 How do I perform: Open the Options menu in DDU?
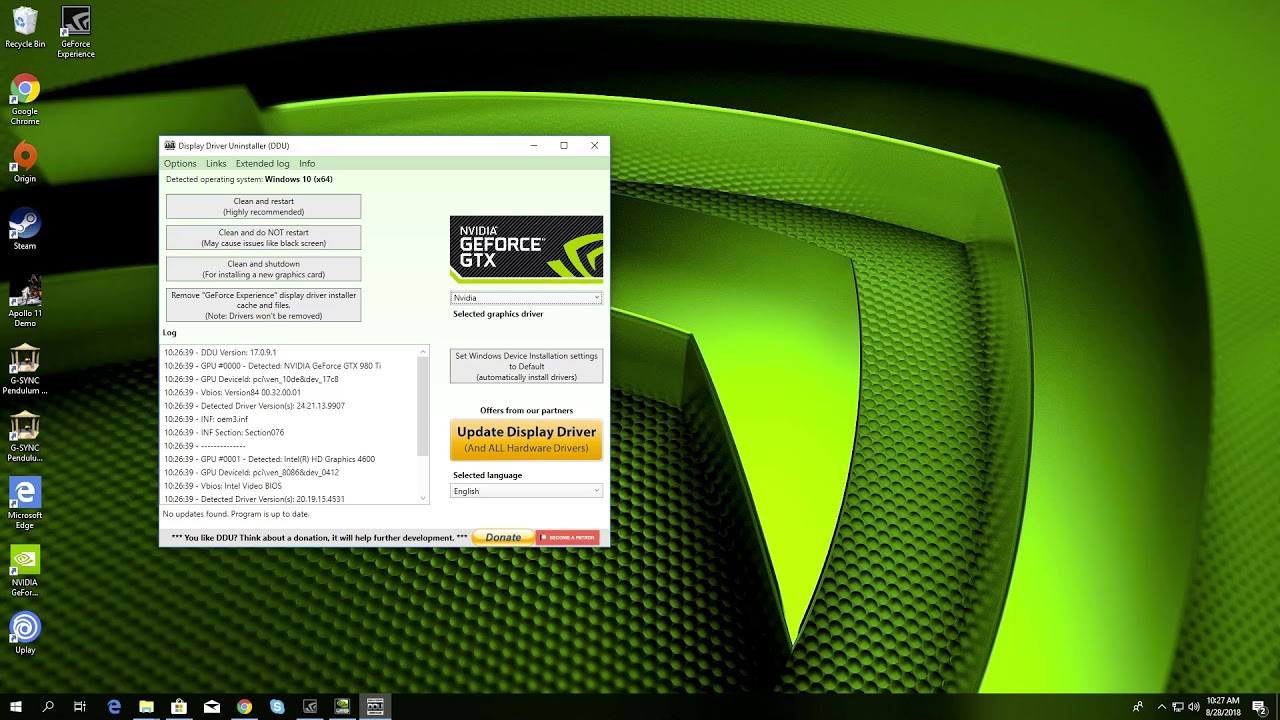tap(180, 164)
